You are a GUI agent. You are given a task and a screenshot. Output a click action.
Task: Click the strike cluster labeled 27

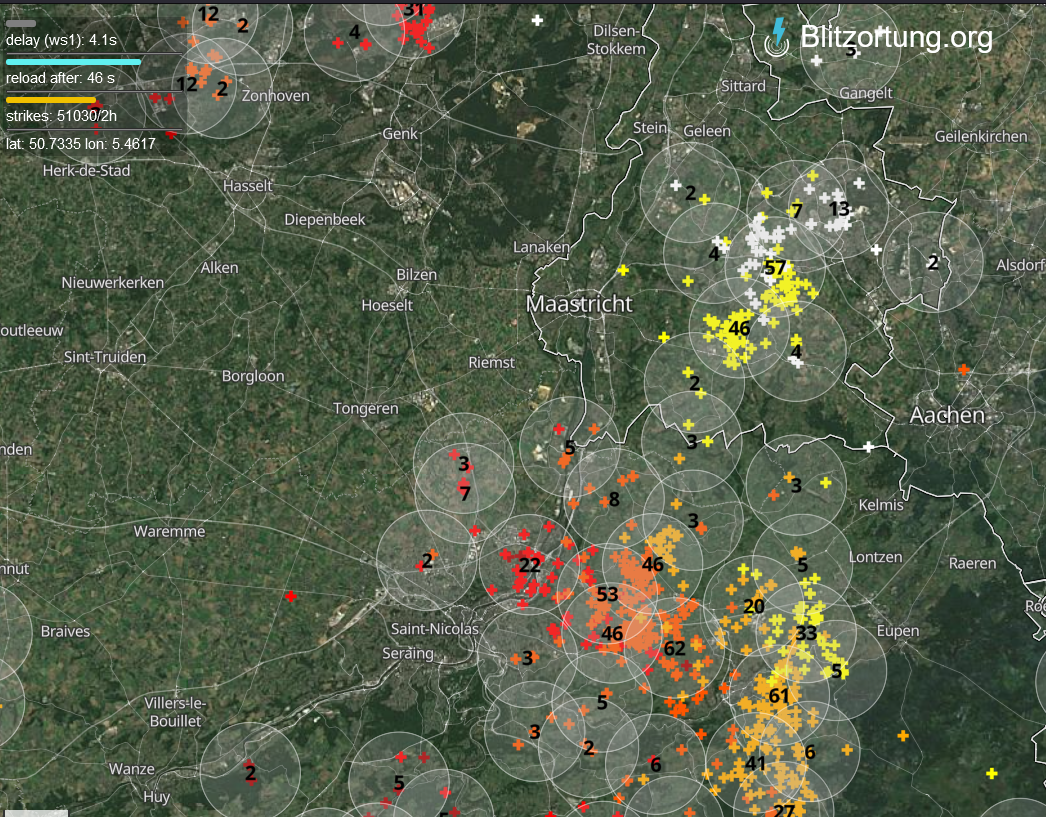783,810
